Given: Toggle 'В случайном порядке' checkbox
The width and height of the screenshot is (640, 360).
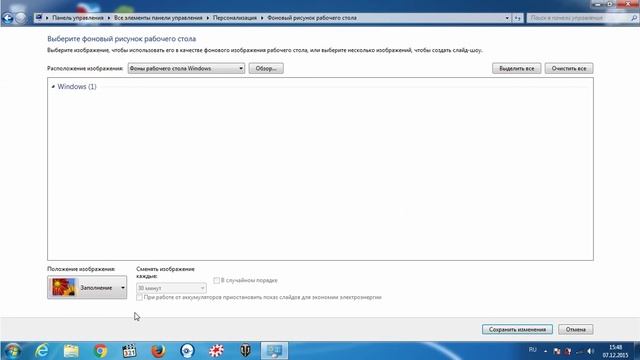Looking at the screenshot, I should (x=216, y=280).
